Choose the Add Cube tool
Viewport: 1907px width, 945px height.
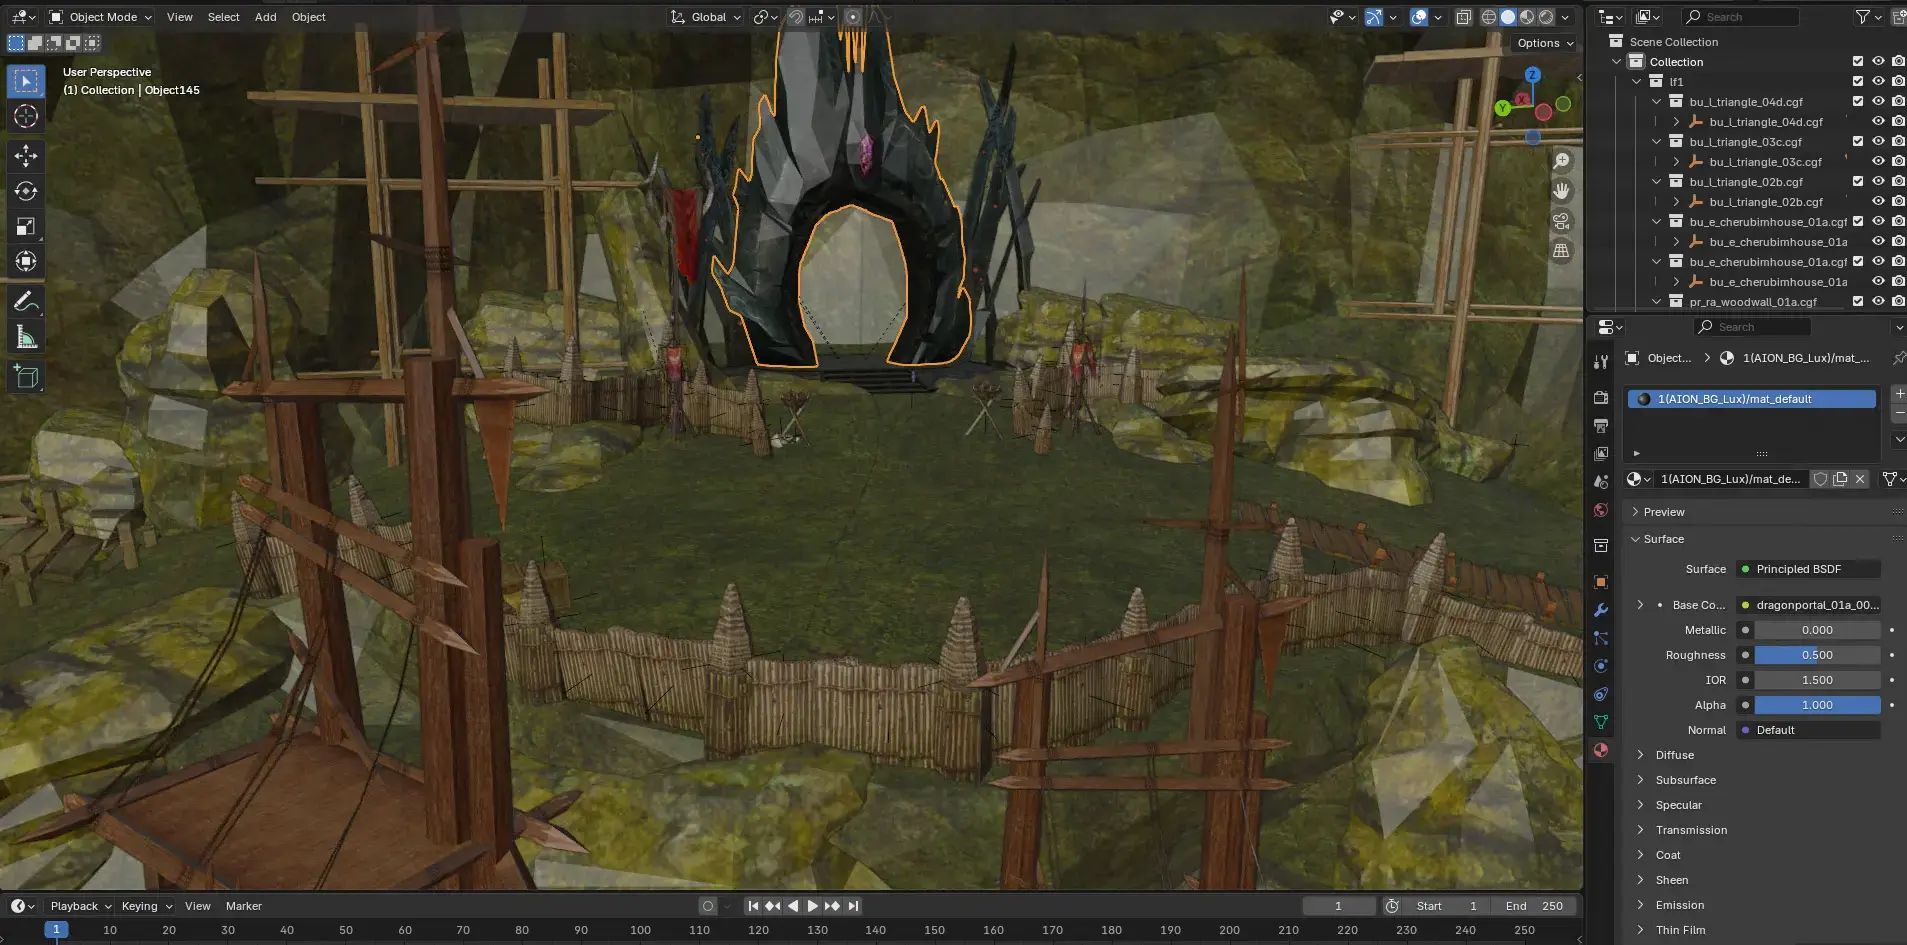coord(26,377)
